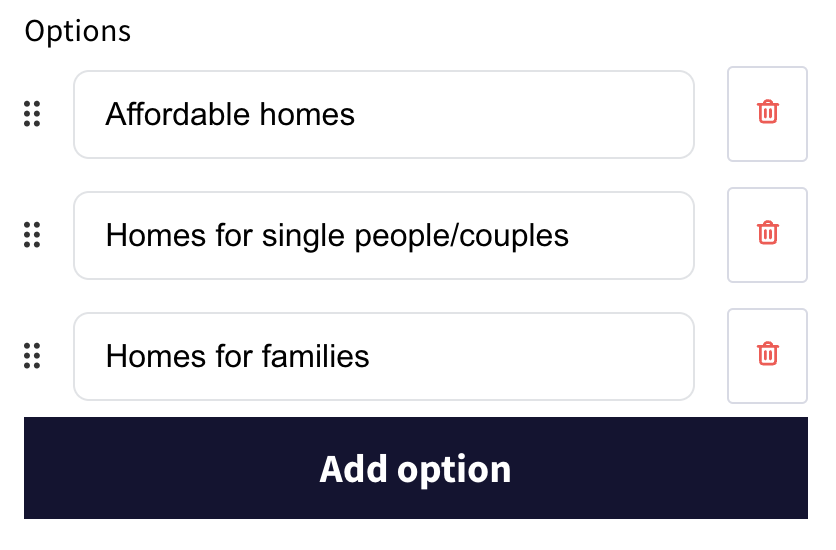Image resolution: width=836 pixels, height=550 pixels.
Task: Click the "Options" heading label
Action: tap(78, 31)
